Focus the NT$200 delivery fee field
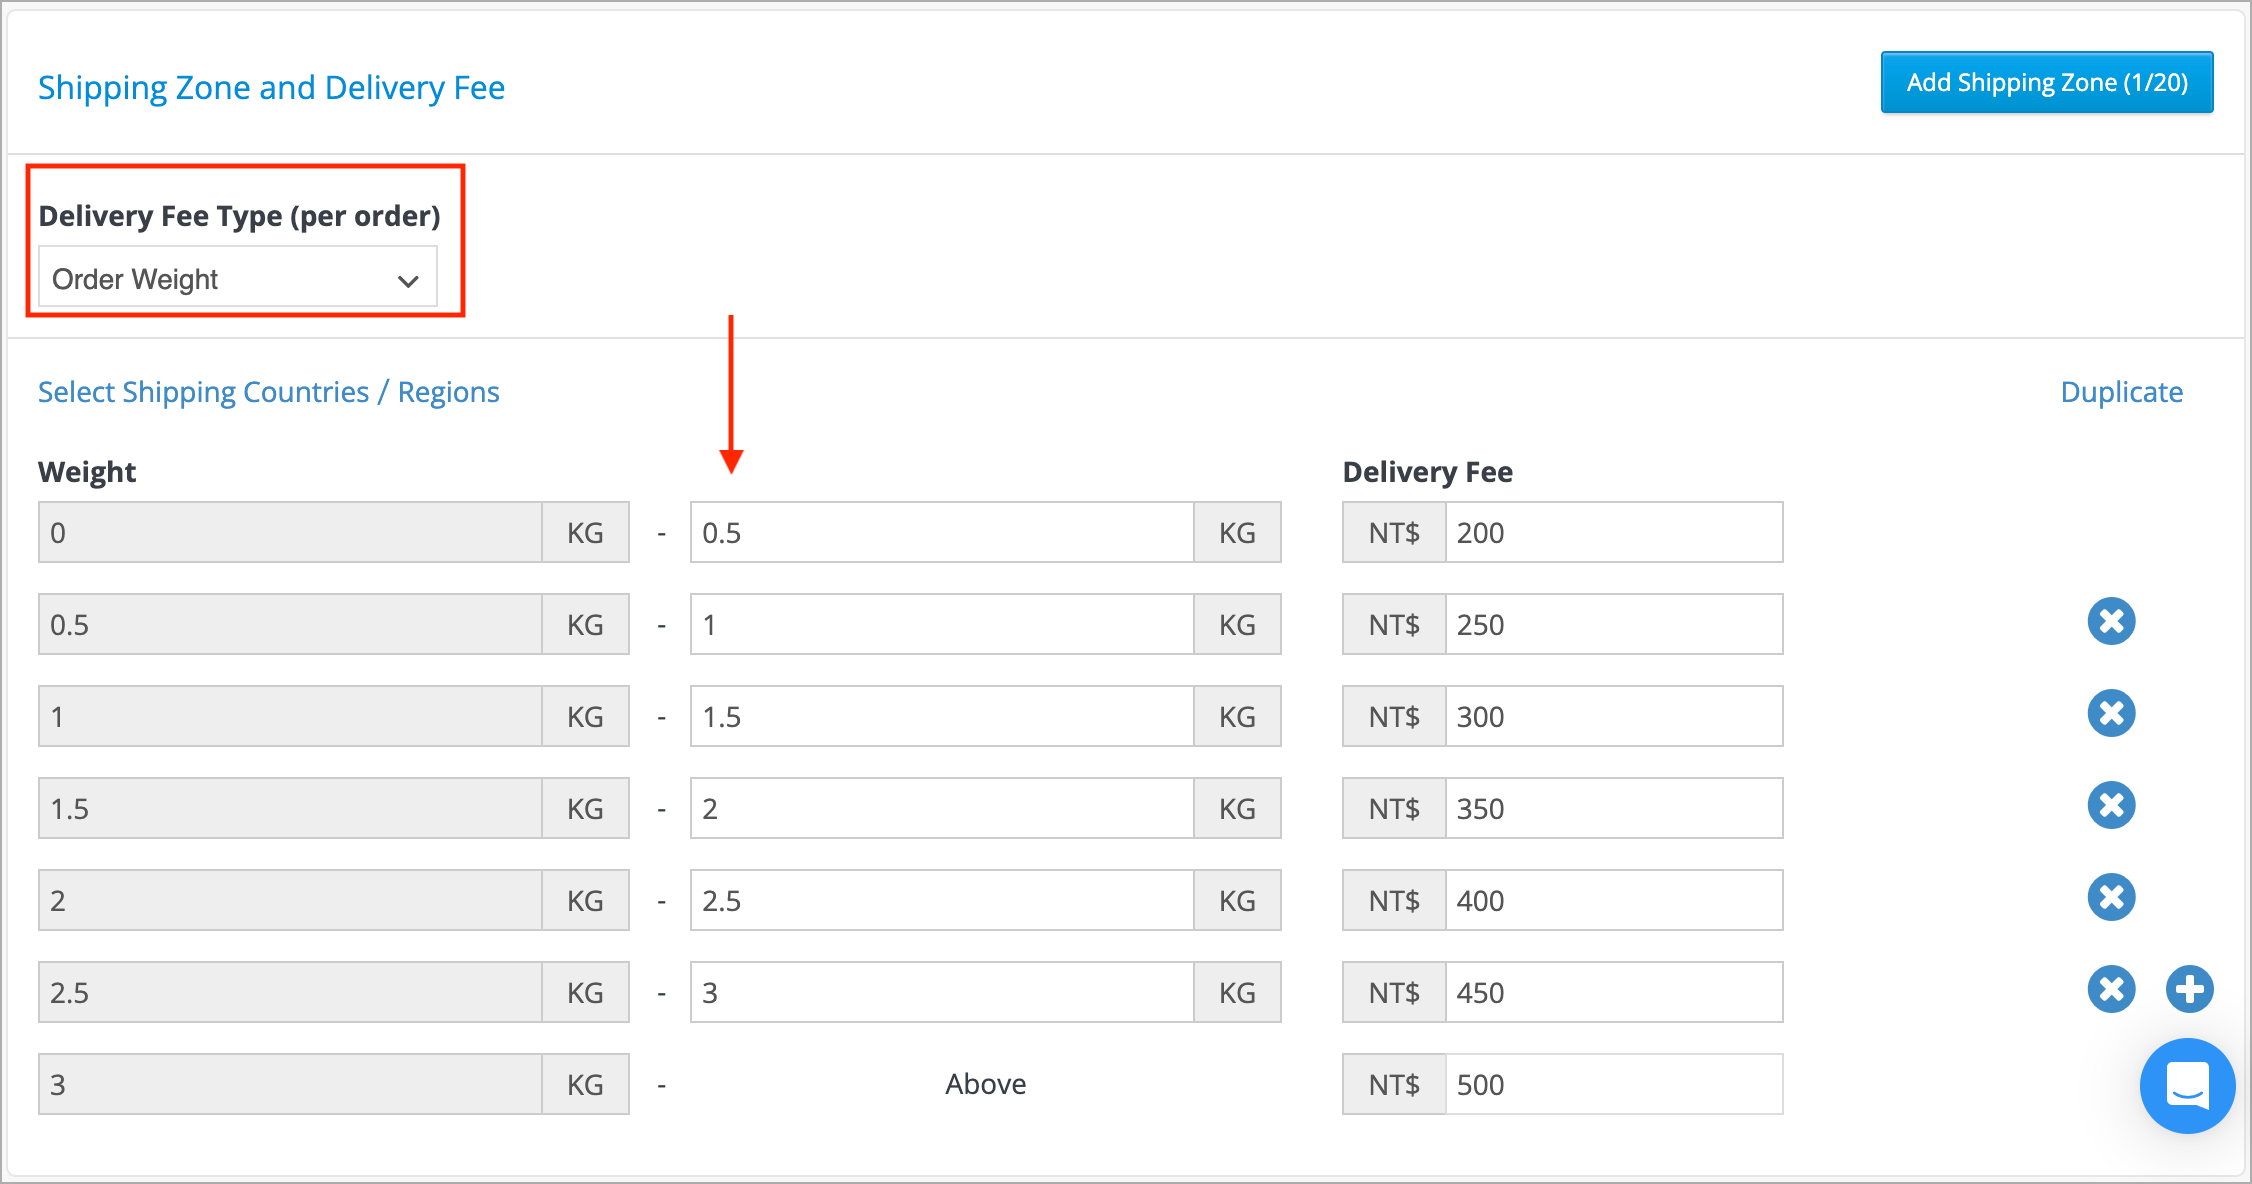 [1613, 533]
